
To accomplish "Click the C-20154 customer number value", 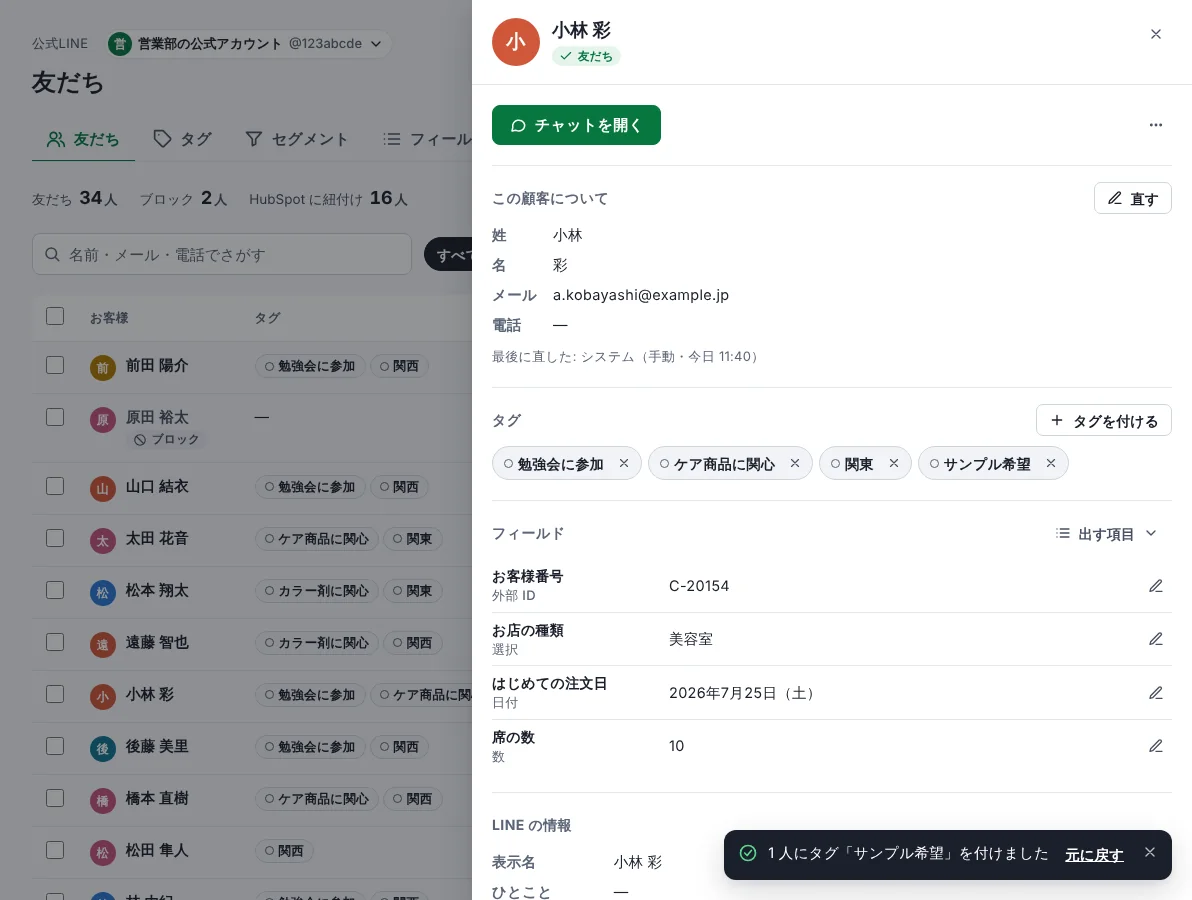I will click(699, 586).
